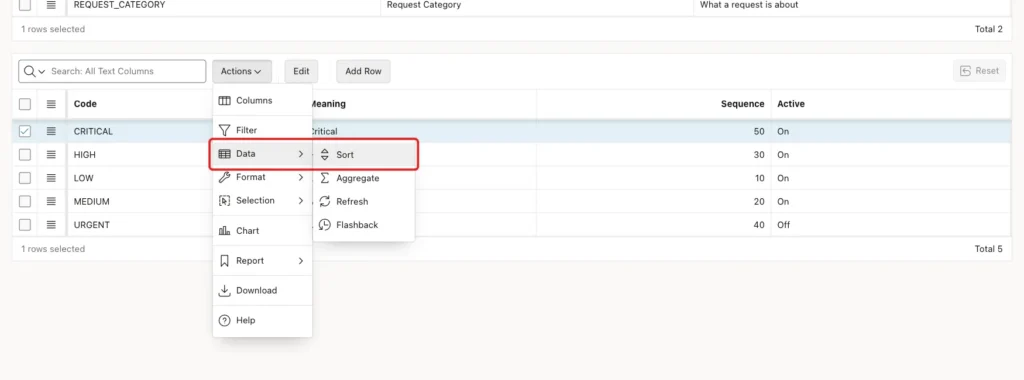Click the Selection pointer icon
Screen dimensions: 1024x380
point(224,200)
